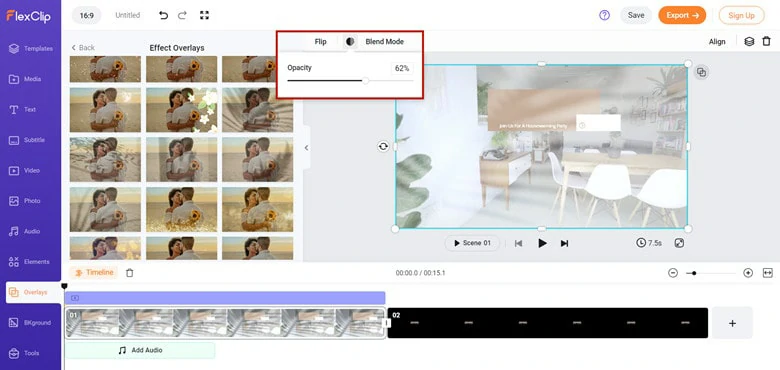Click the Opacity slider track
Viewport: 780px width, 370px height.
click(350, 81)
